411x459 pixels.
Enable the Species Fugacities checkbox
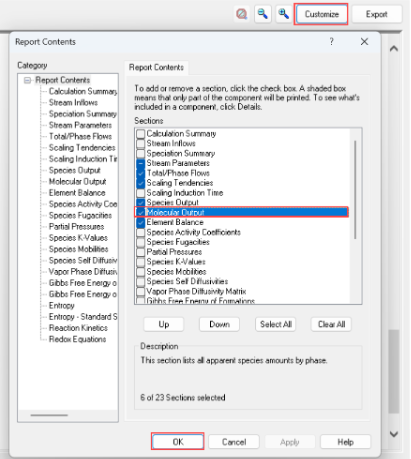[141, 242]
